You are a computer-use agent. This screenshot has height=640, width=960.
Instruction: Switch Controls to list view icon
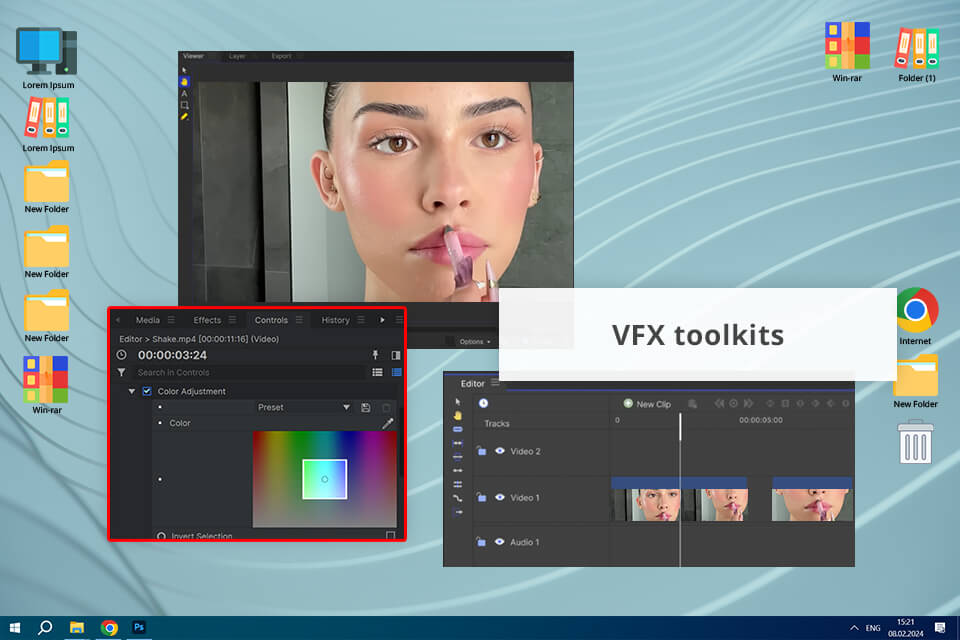point(377,372)
